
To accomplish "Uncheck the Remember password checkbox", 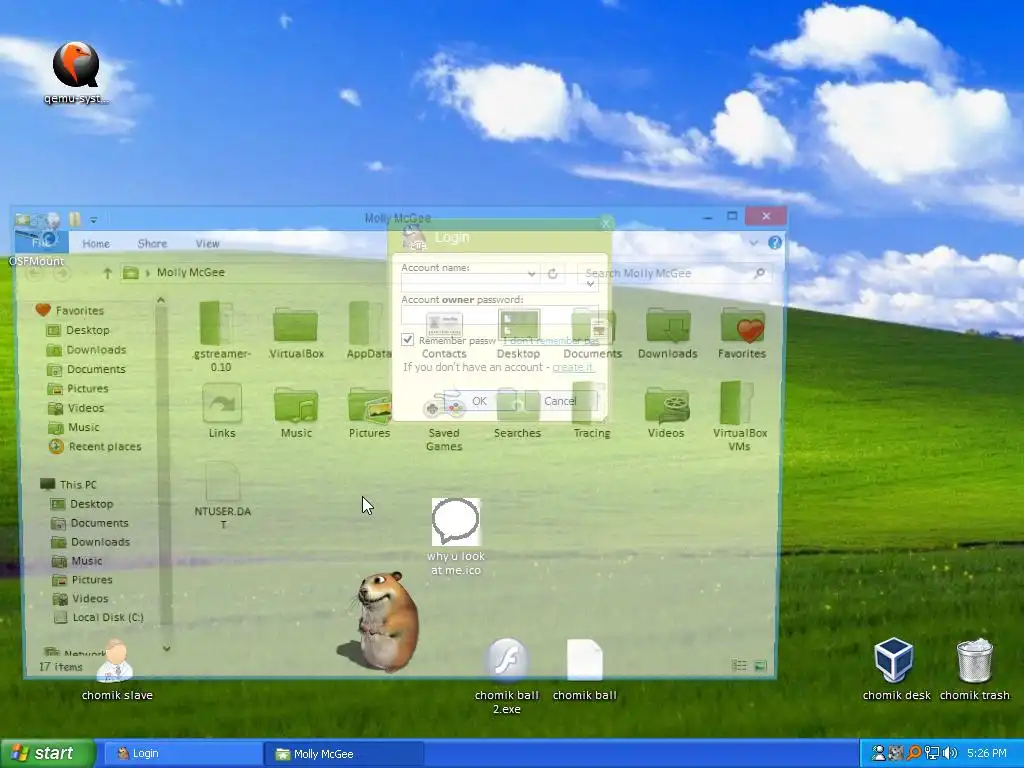I will point(408,340).
